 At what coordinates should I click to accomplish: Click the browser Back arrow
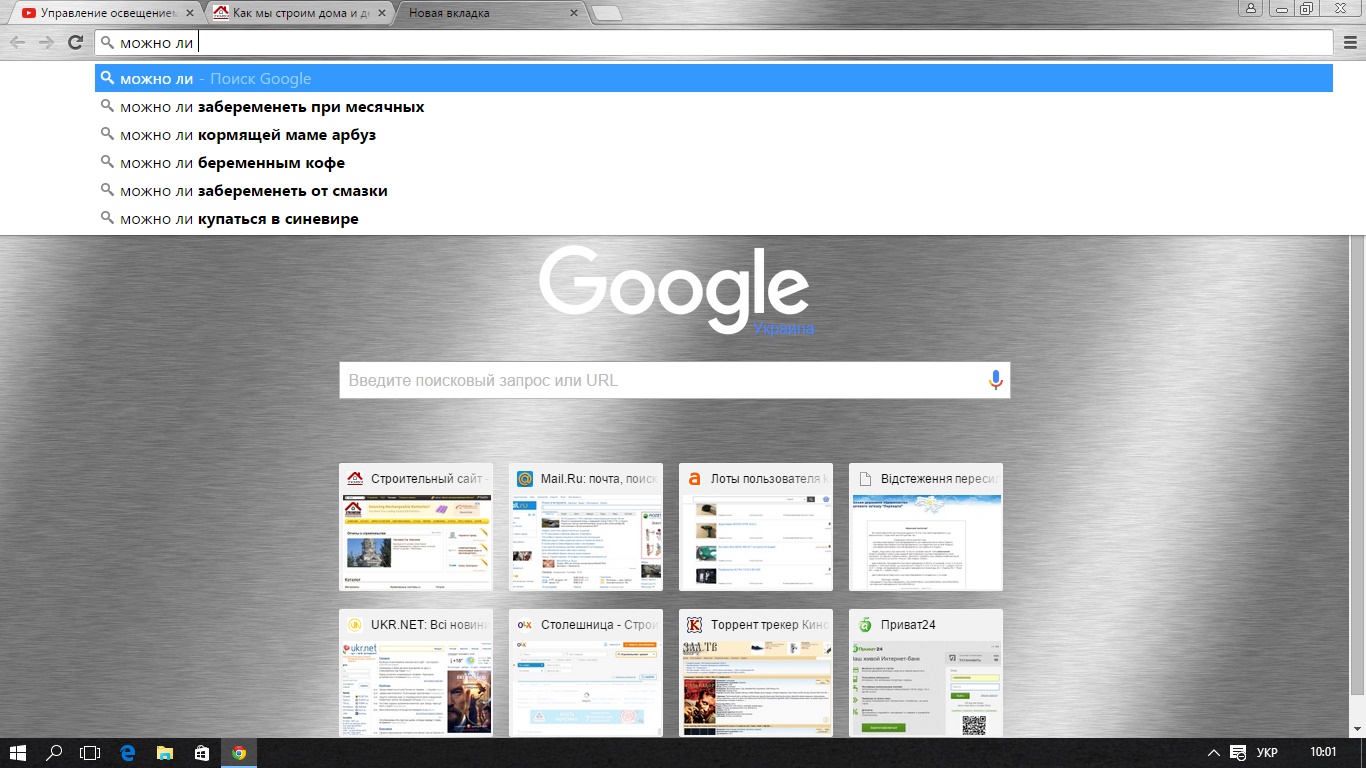[18, 42]
